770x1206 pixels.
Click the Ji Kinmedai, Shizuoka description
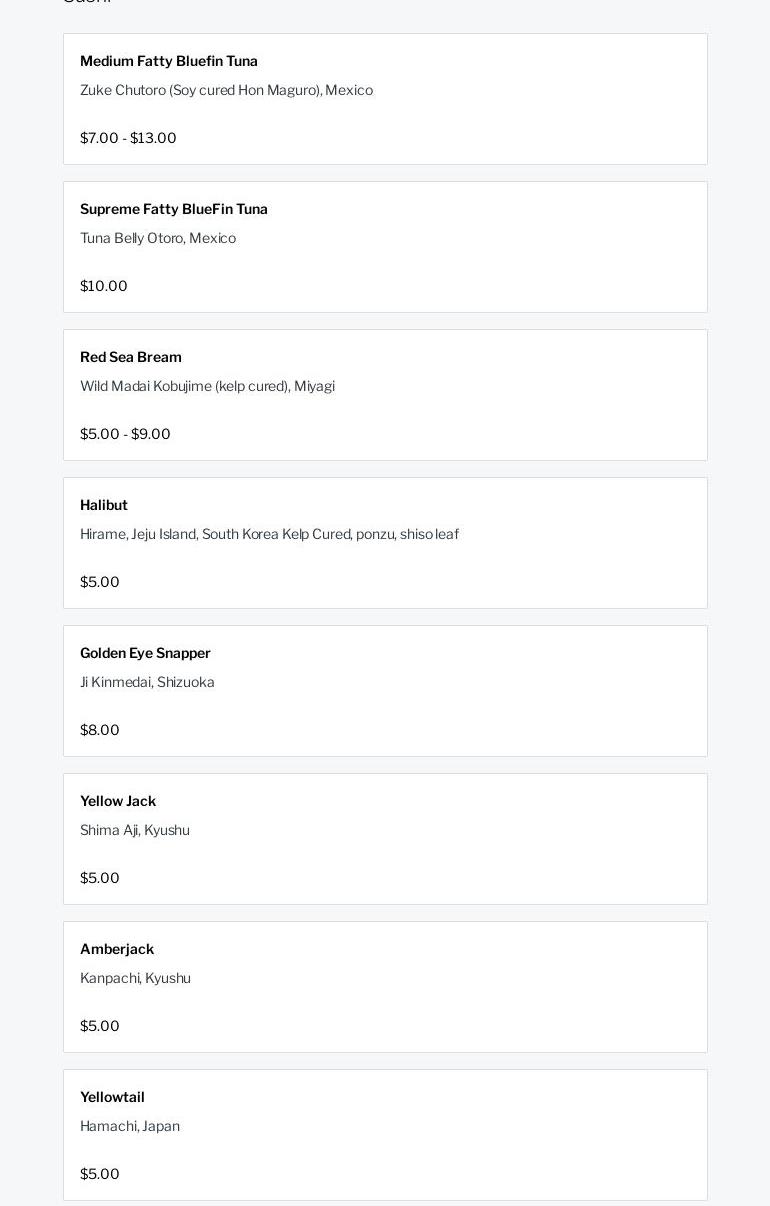click(147, 683)
